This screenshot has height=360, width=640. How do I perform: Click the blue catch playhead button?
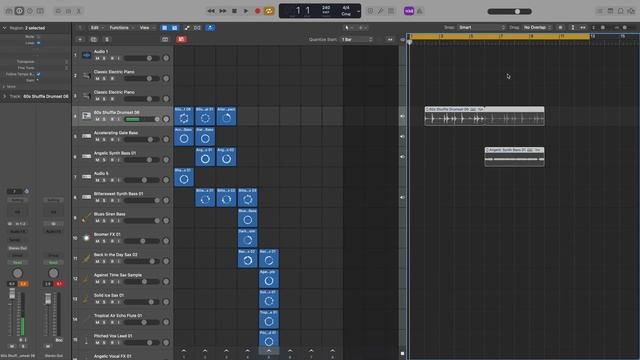point(210,28)
